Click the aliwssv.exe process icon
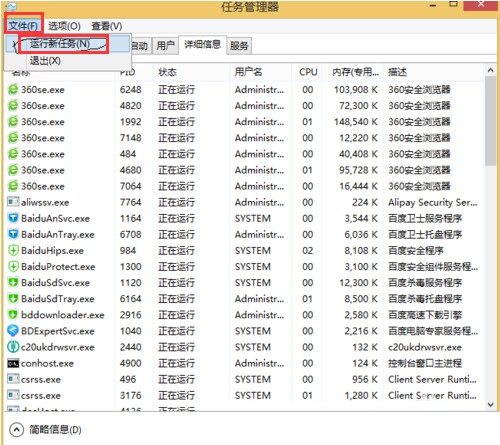500x445 pixels. 13,202
